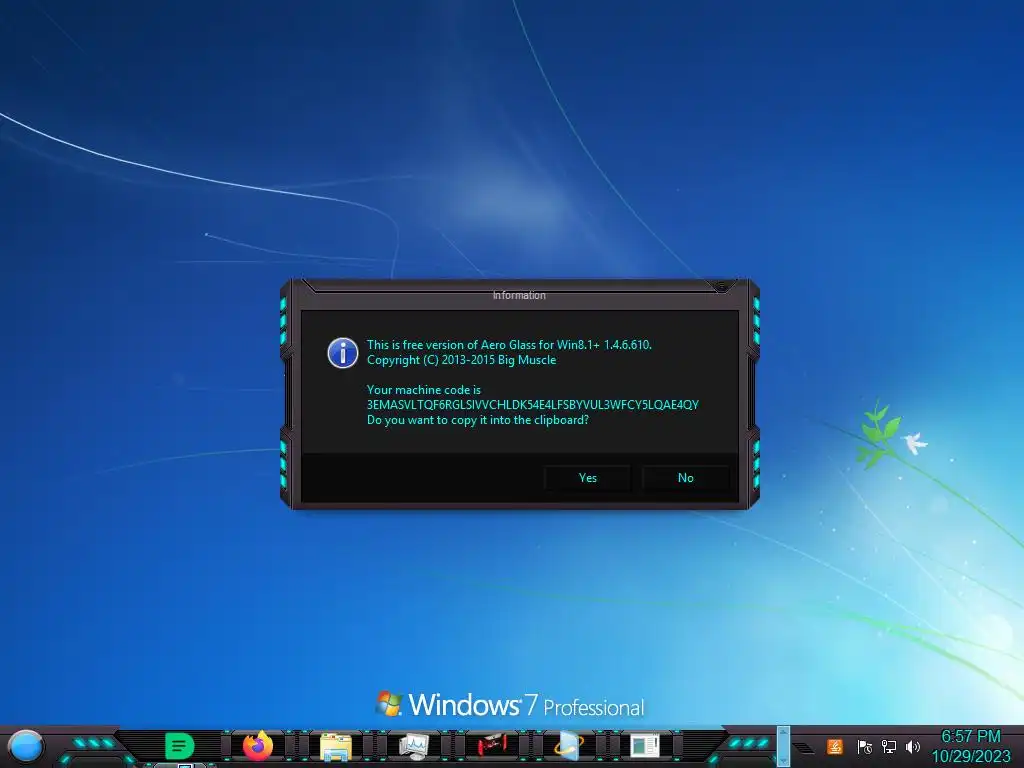This screenshot has height=768, width=1024.
Task: Open the Action Center flag tray icon
Action: [x=865, y=746]
